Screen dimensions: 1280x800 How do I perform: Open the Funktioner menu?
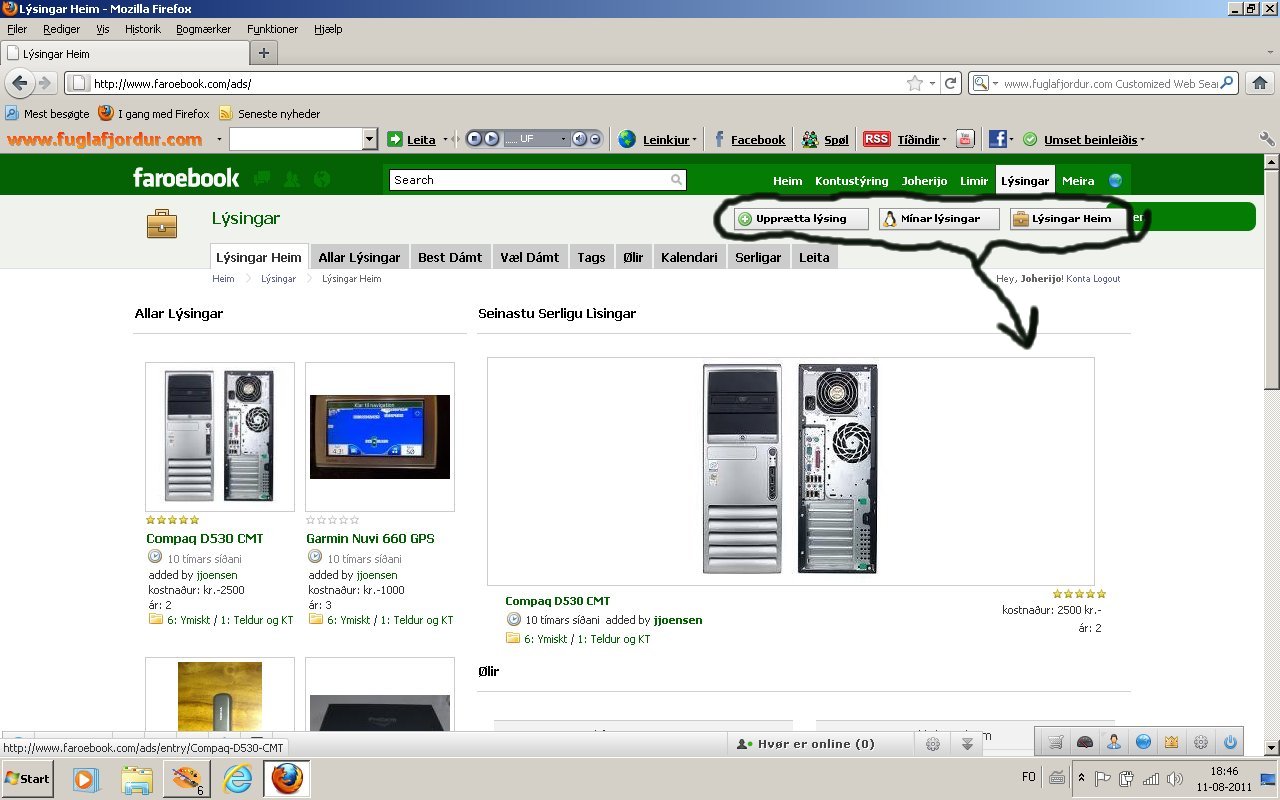pos(272,29)
